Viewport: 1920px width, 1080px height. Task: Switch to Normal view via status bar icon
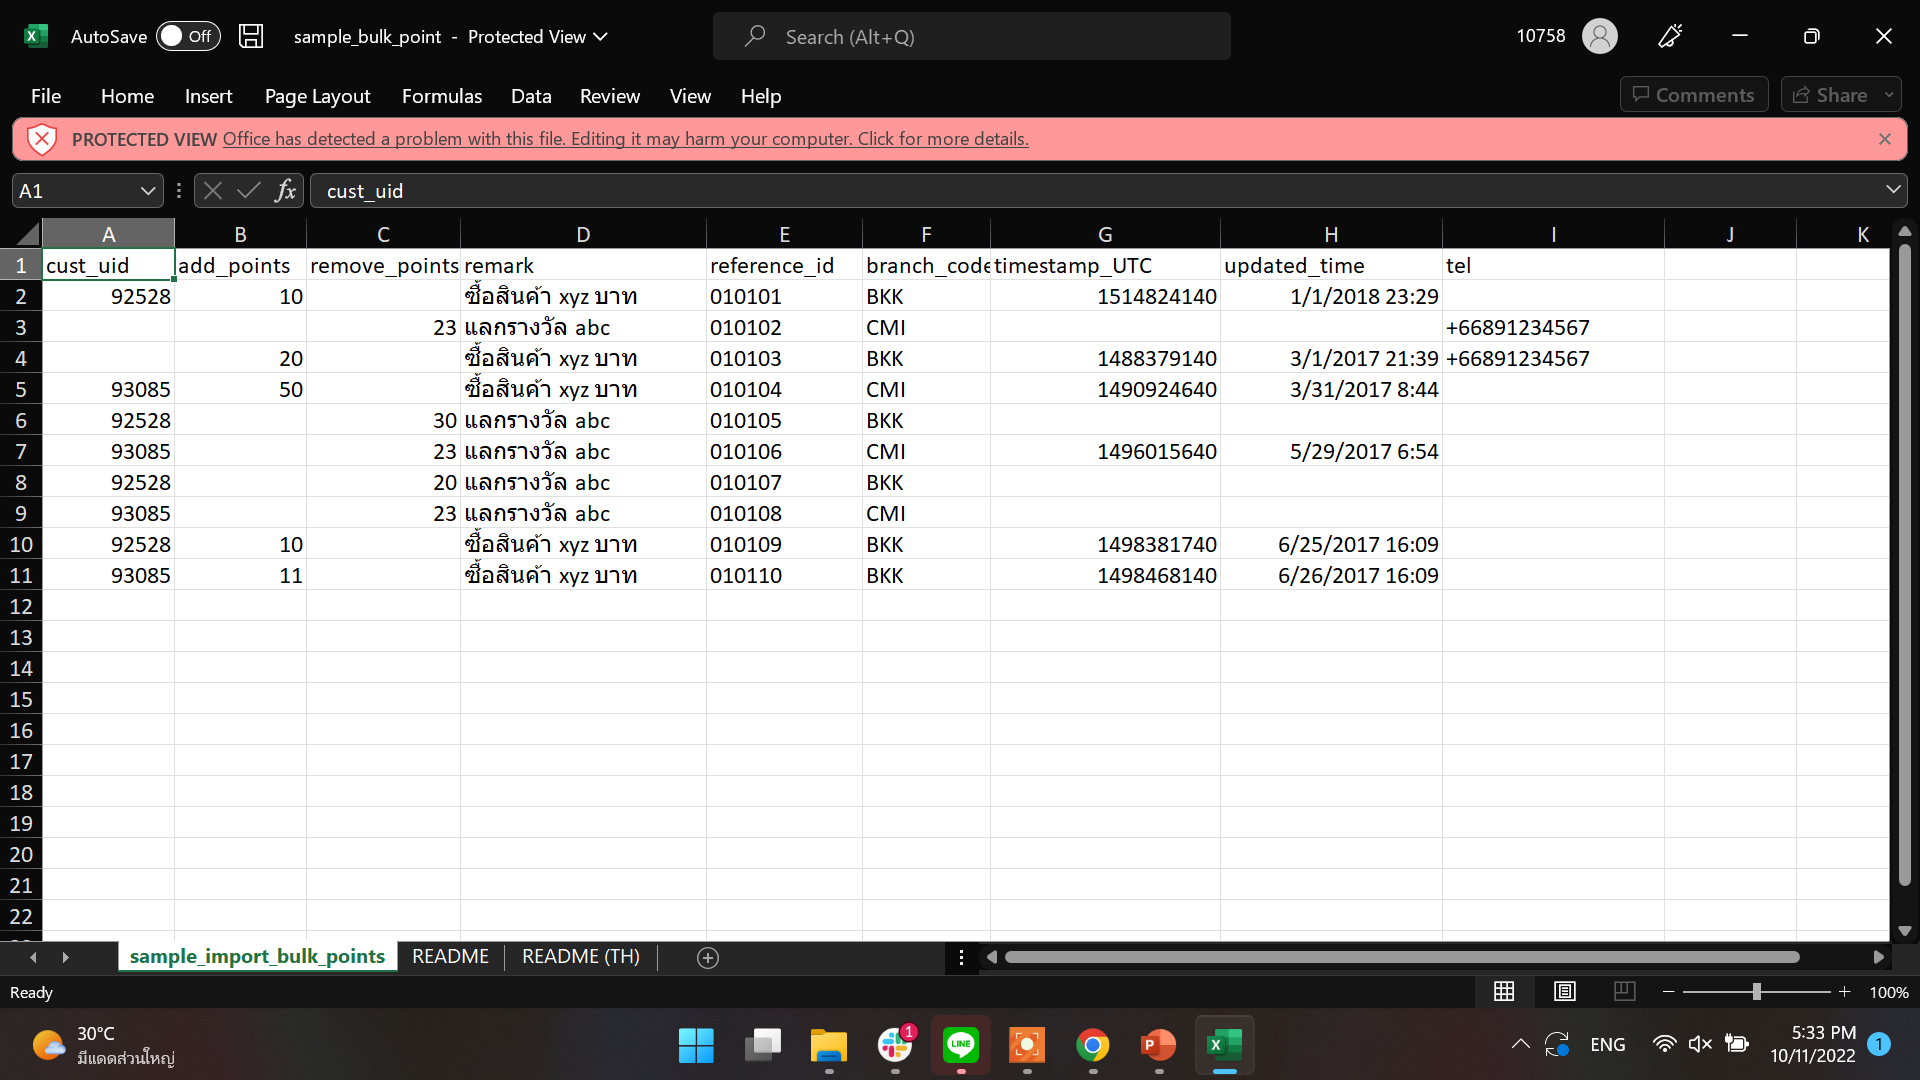click(1504, 991)
